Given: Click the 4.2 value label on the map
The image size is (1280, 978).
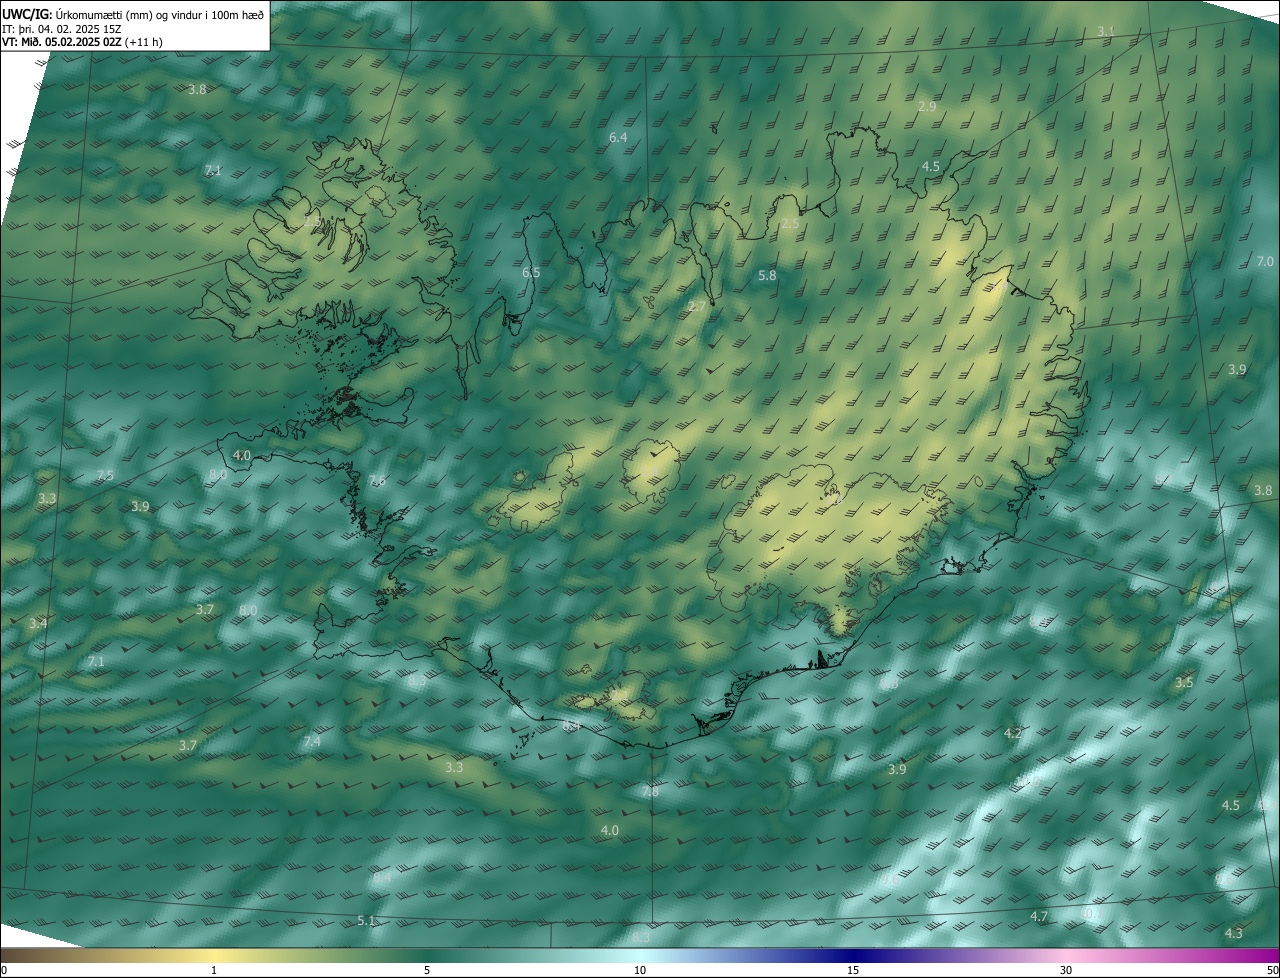Looking at the screenshot, I should 1012,733.
